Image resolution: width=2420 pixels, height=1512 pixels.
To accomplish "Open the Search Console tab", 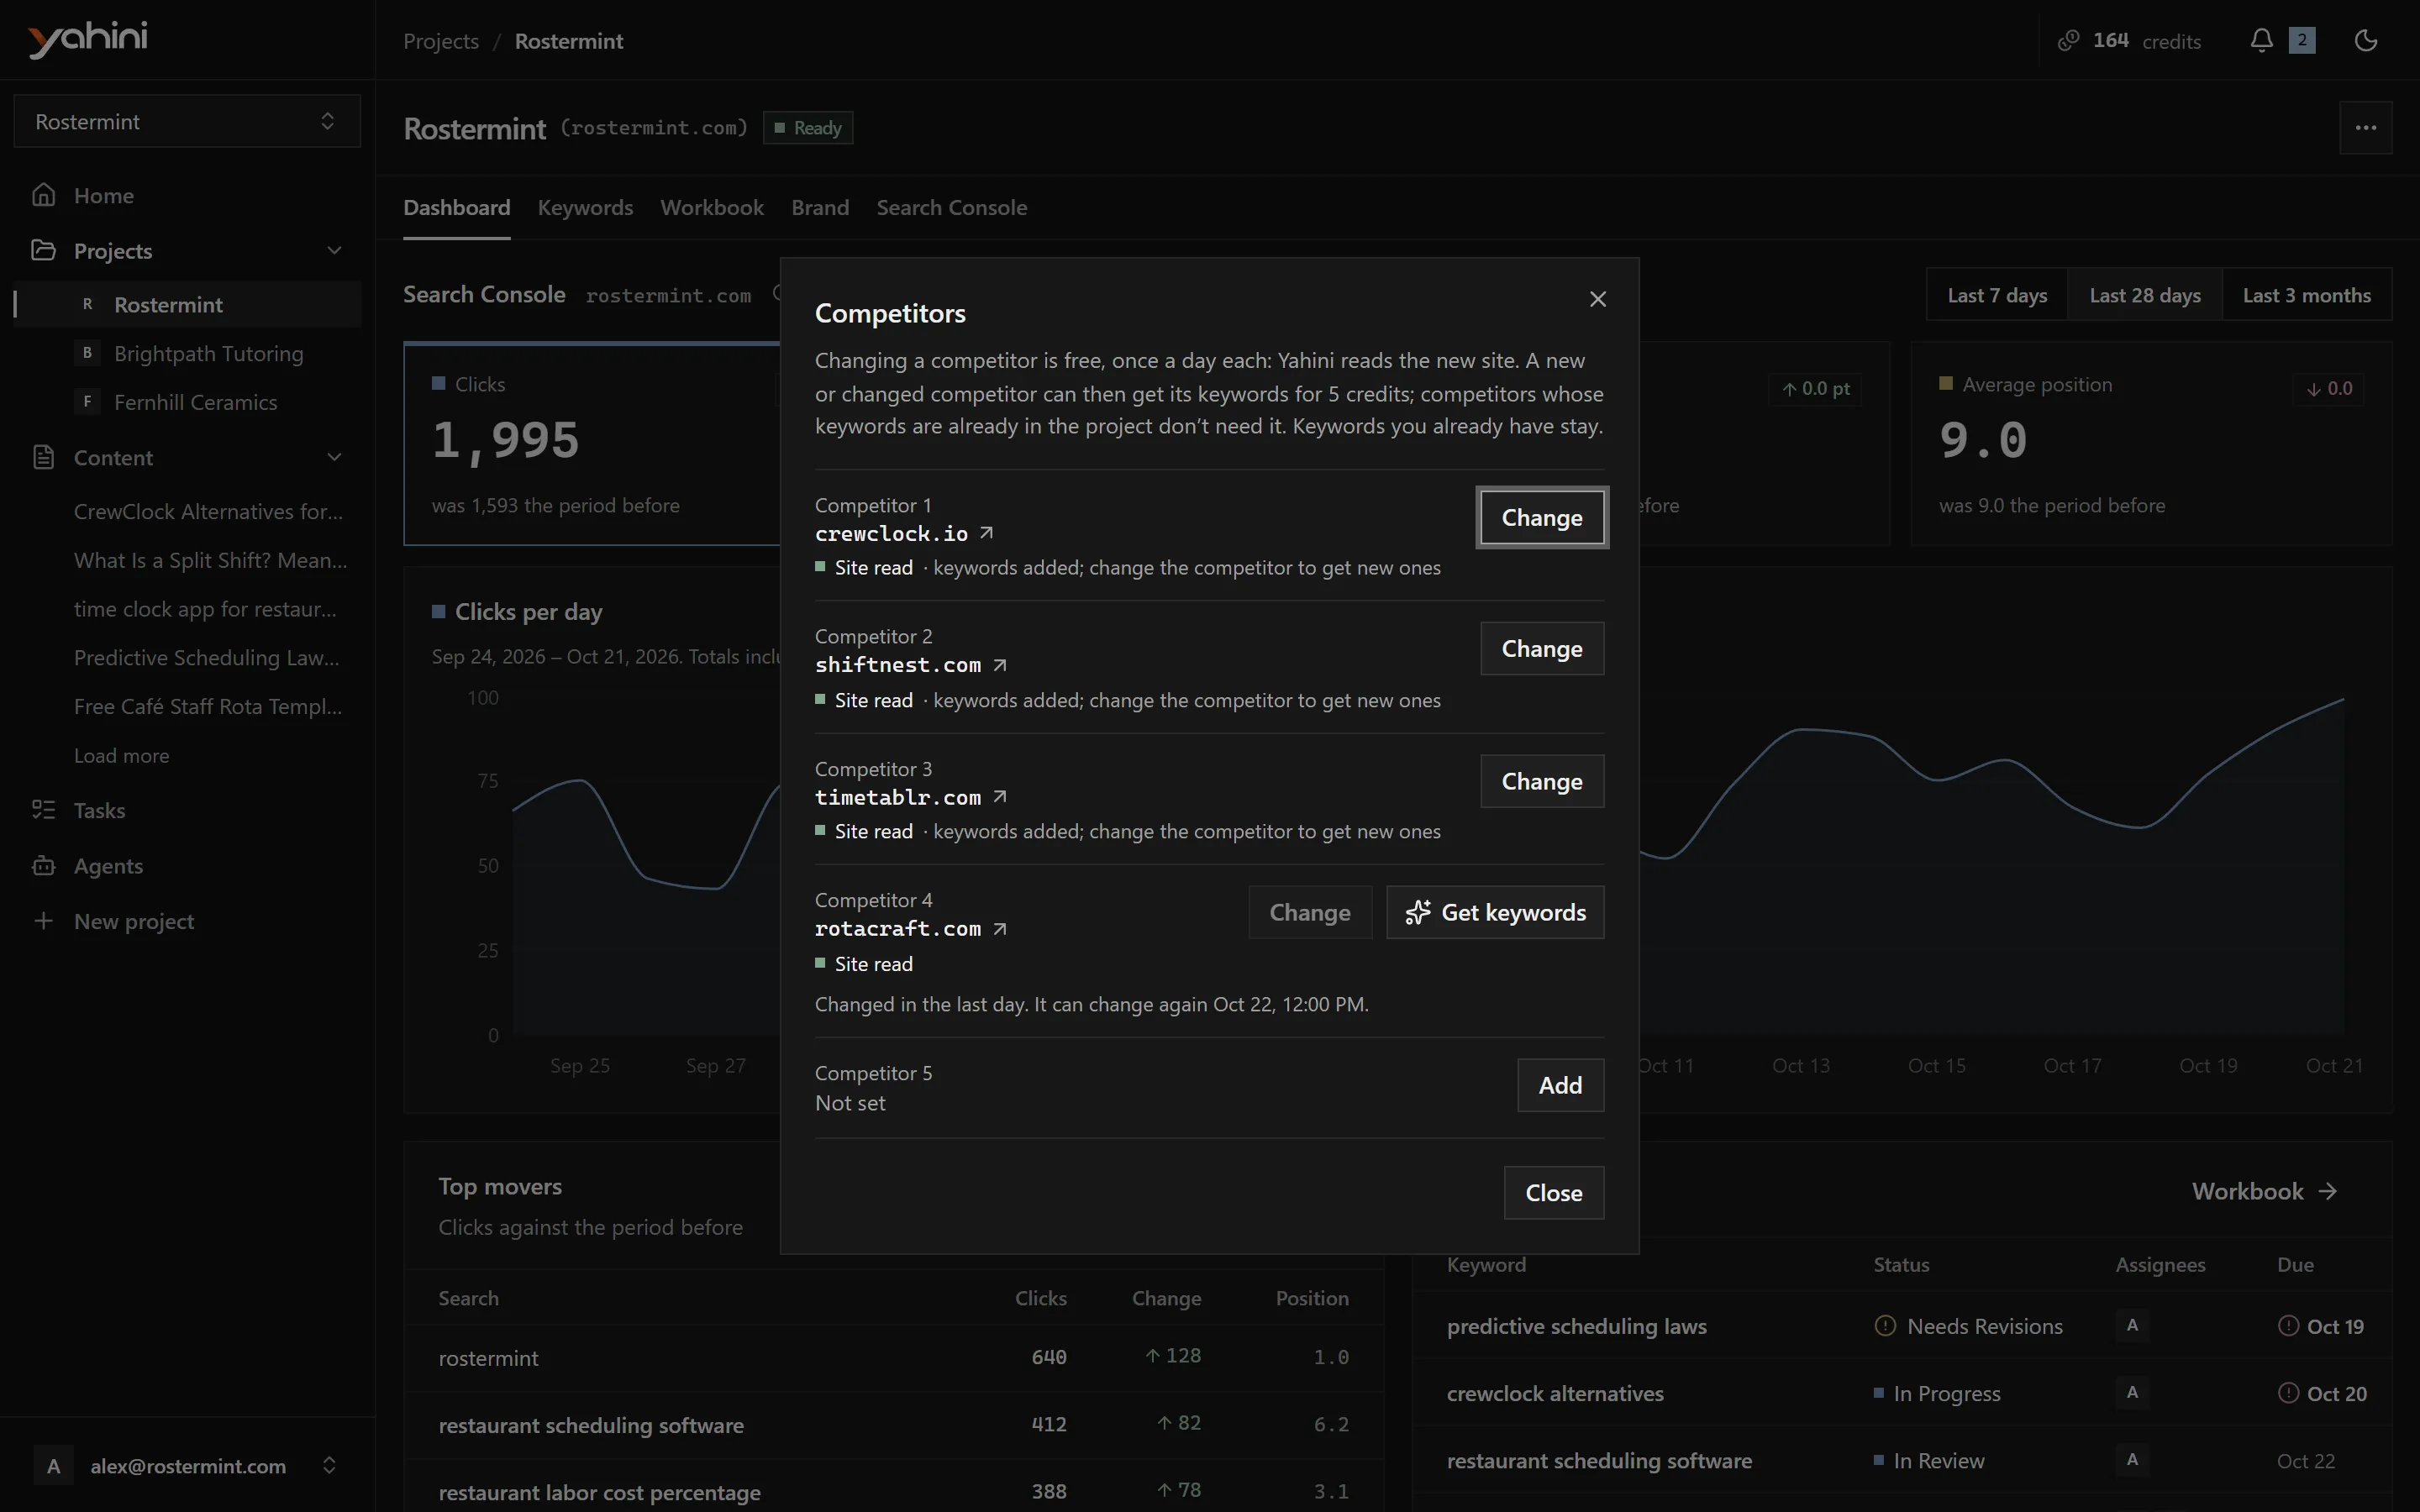I will [x=951, y=208].
